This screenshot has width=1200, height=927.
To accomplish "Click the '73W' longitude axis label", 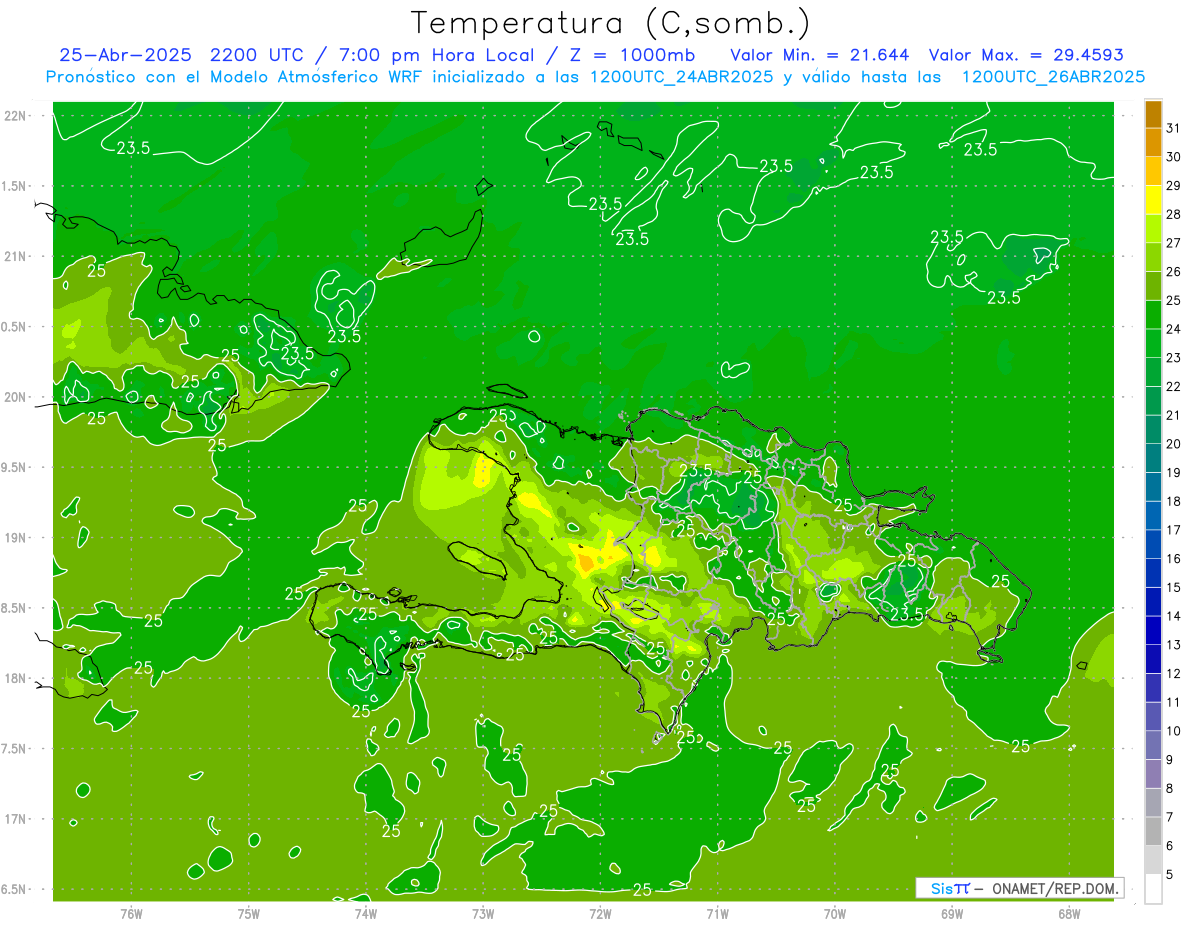I will pyautogui.click(x=483, y=914).
